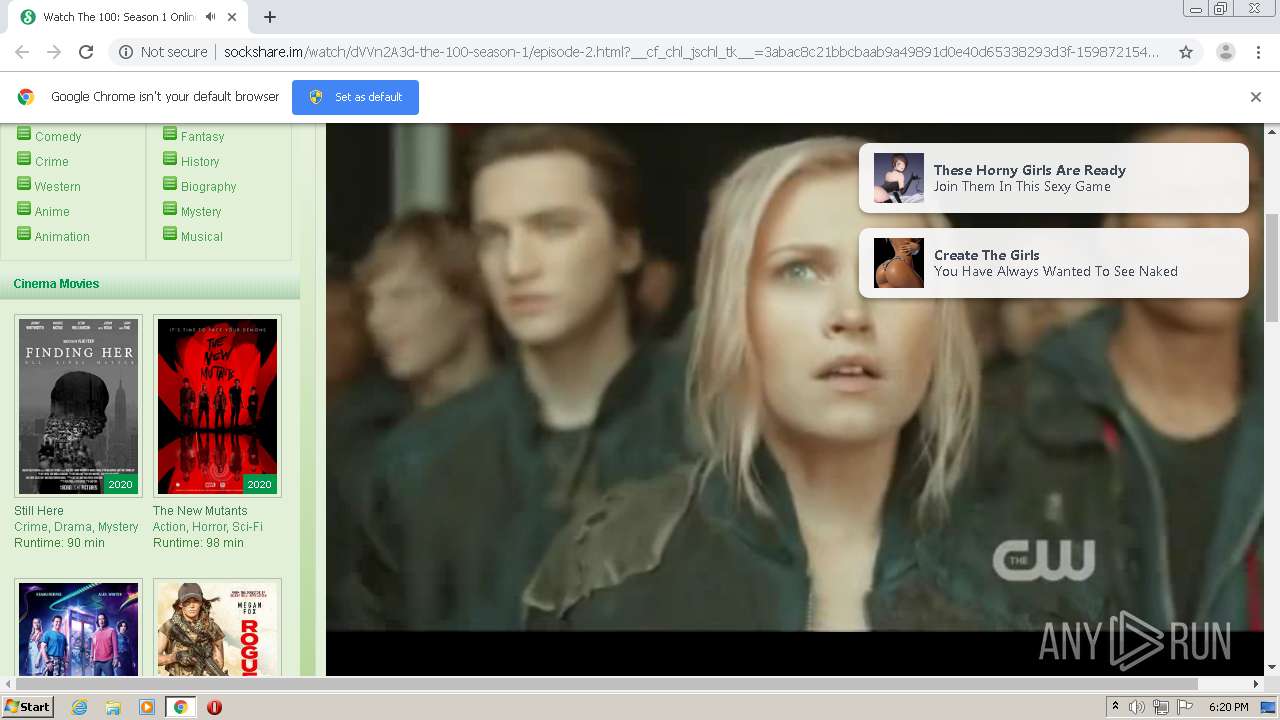Reload the page with the refresh icon

pyautogui.click(x=86, y=52)
